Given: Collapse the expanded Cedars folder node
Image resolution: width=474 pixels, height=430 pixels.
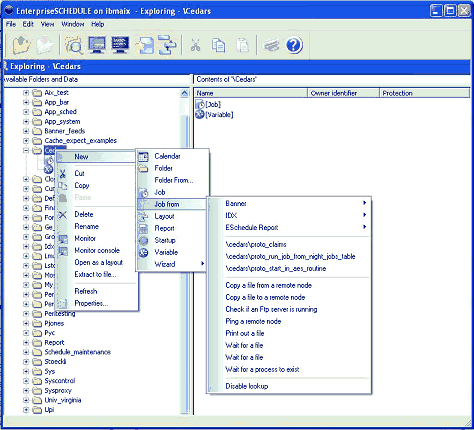Looking at the screenshot, I should coord(26,151).
